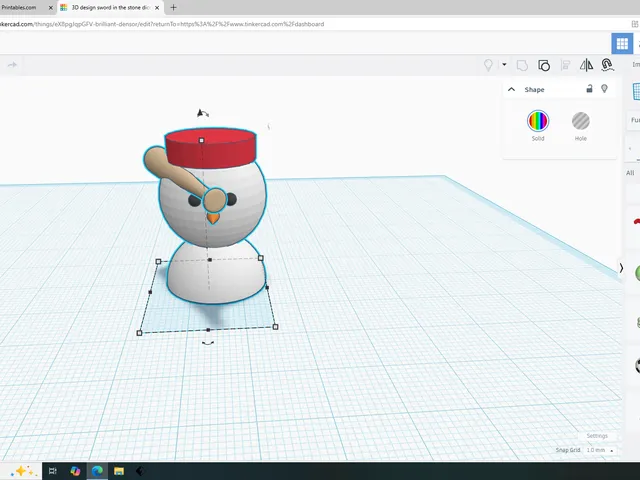Open a new browser tab
The width and height of the screenshot is (640, 480).
[x=173, y=7]
